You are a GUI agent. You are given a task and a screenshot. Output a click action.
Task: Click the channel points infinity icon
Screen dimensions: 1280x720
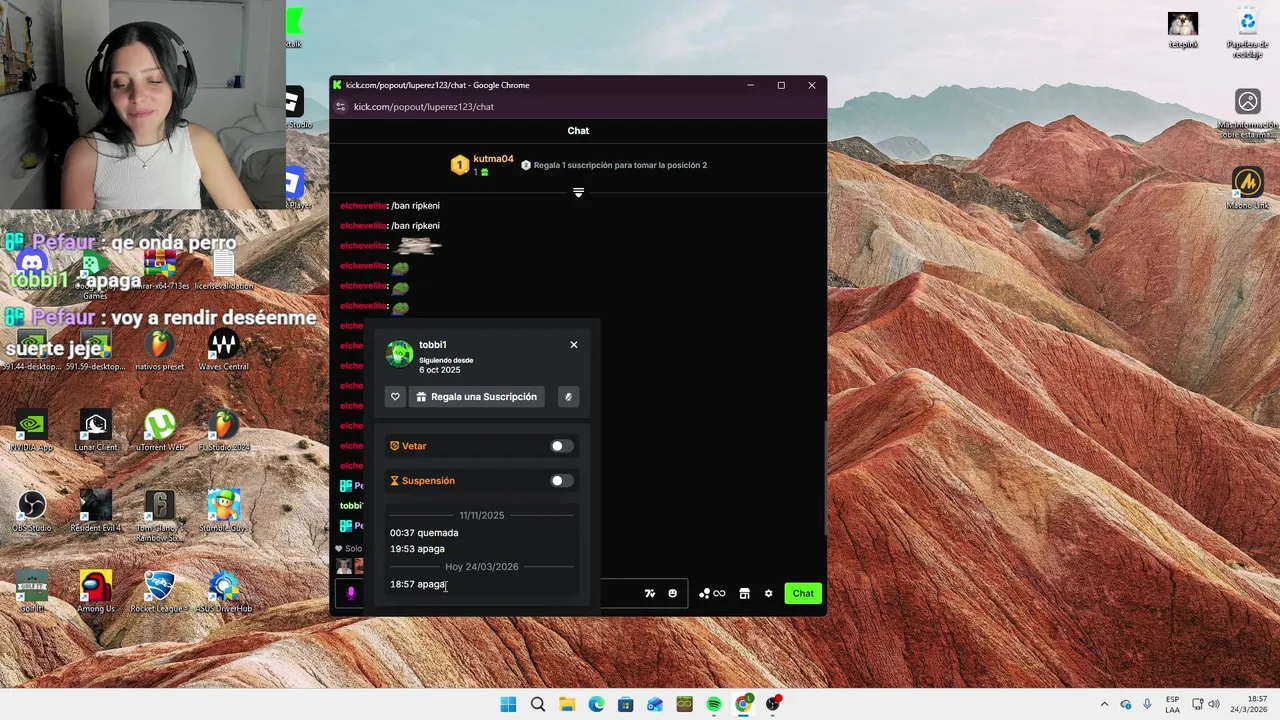(x=713, y=593)
